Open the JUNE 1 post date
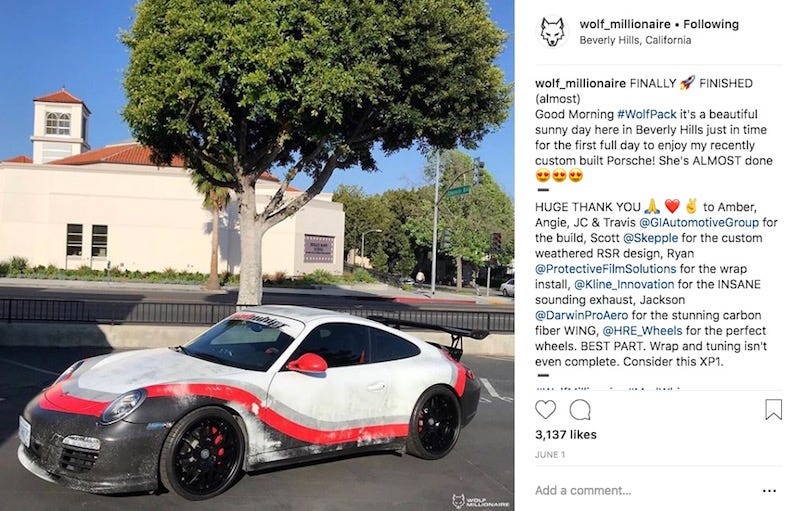Image resolution: width=800 pixels, height=511 pixels. (550, 454)
